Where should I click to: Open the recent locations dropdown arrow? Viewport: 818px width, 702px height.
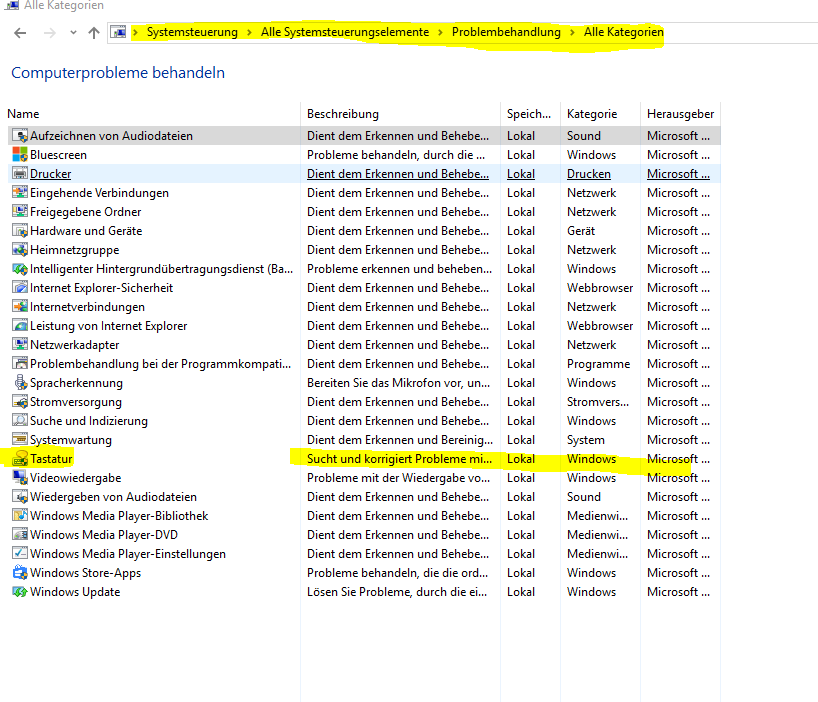[73, 33]
